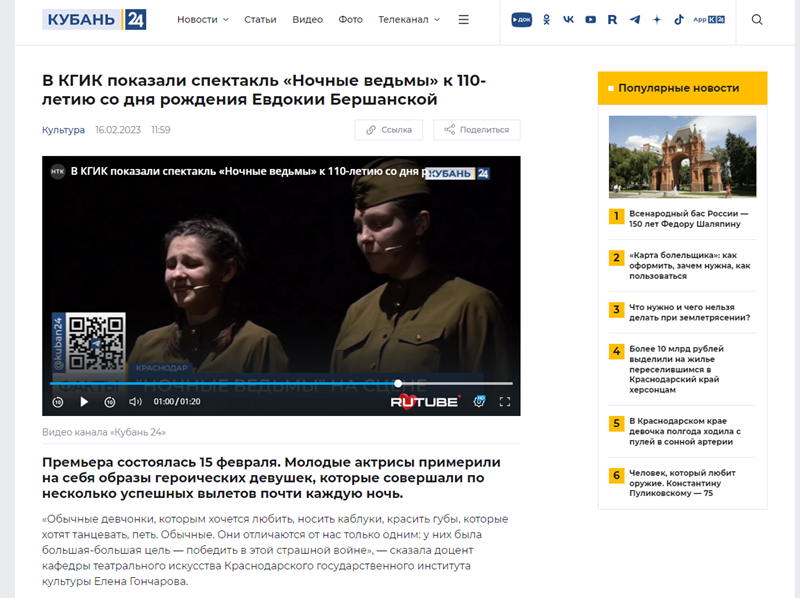Click the Поделиться share button
Screen dimensions: 800x598
tap(477, 130)
